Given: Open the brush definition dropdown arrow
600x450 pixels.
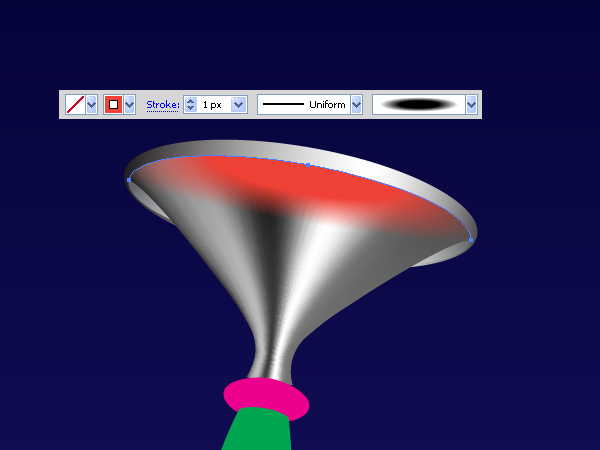Looking at the screenshot, I should pyautogui.click(x=471, y=104).
